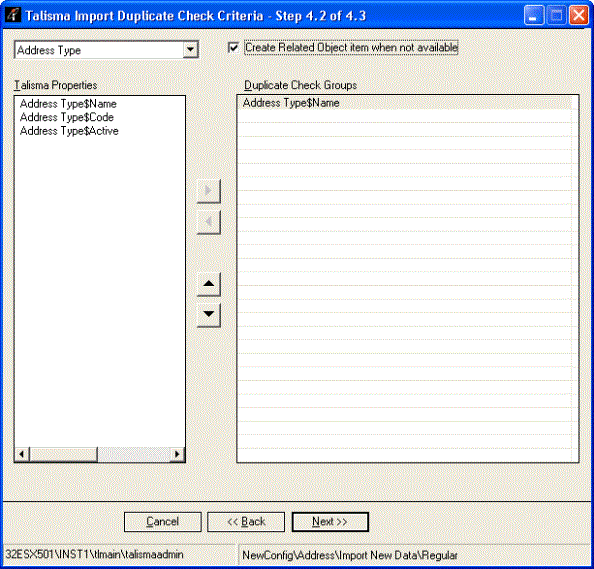Open the Address Type dropdown arrow

(191, 50)
